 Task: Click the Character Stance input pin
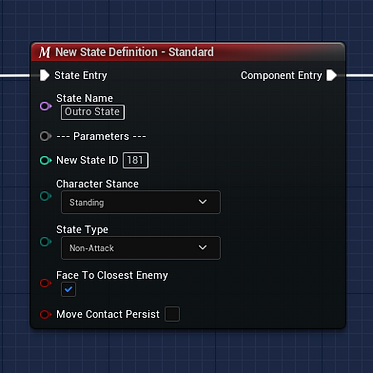click(x=45, y=196)
